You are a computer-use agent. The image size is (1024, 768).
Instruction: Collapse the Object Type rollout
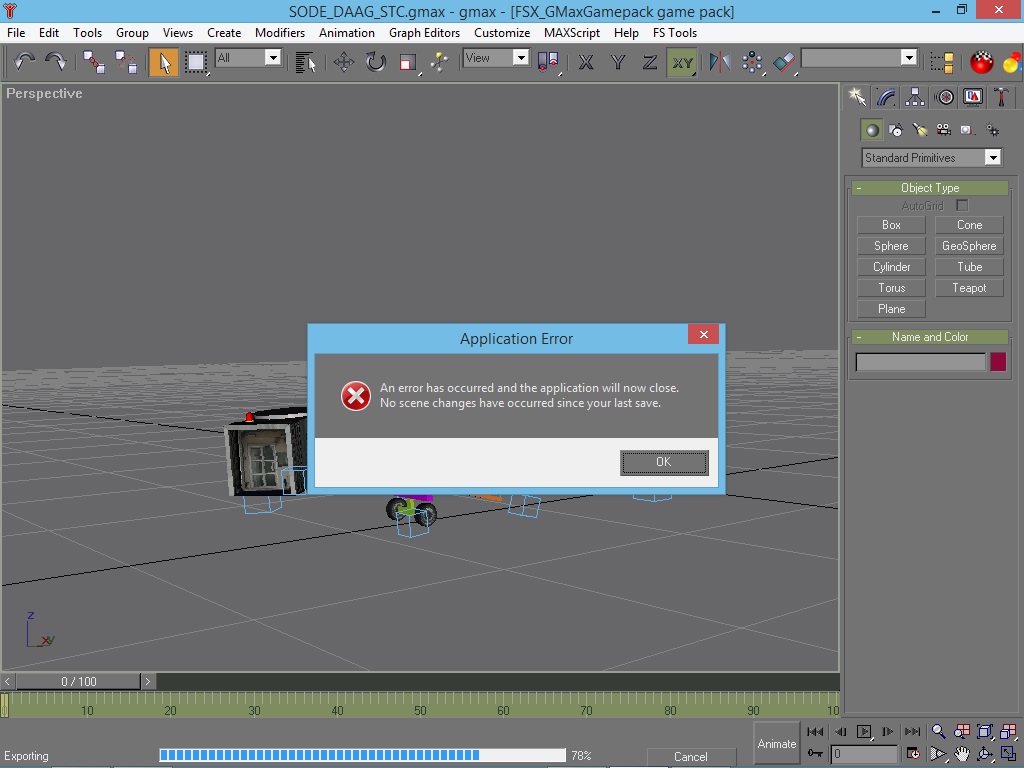(x=930, y=188)
